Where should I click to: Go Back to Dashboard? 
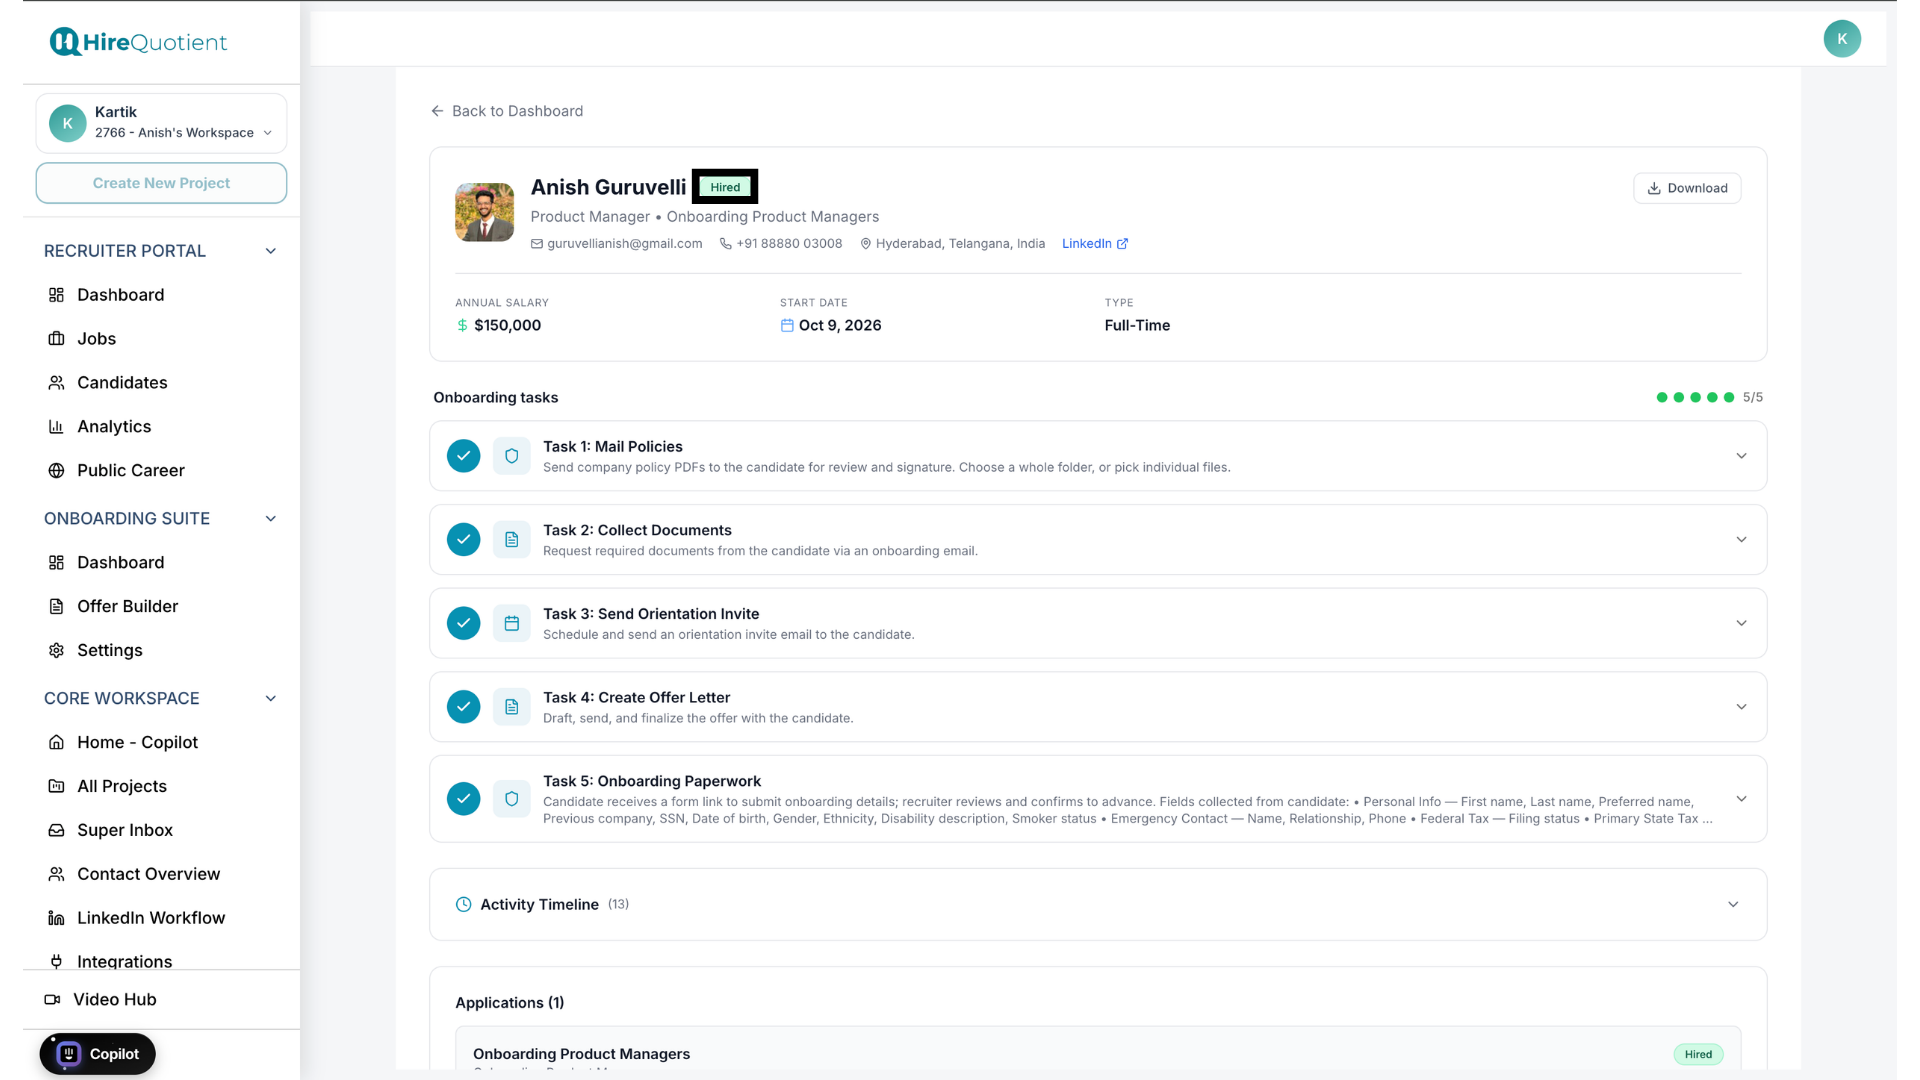click(x=507, y=111)
